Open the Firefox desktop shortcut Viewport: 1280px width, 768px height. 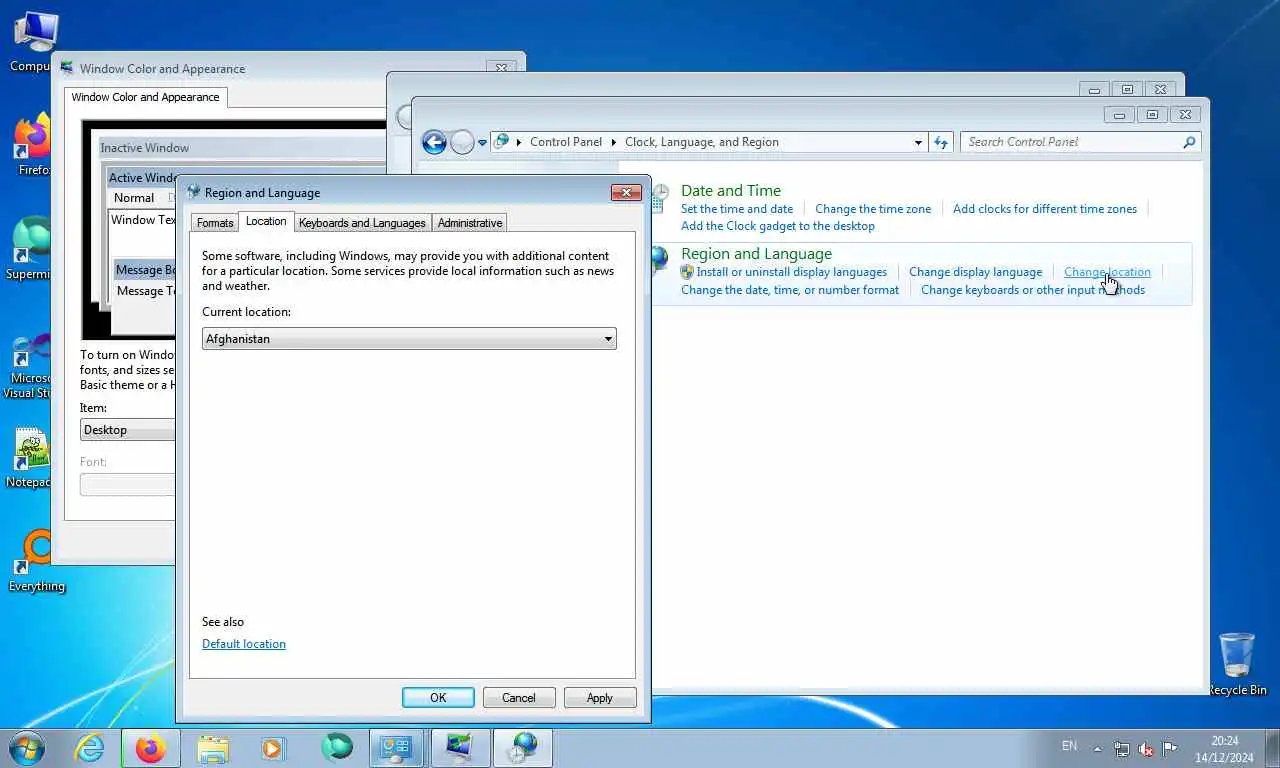[x=32, y=146]
